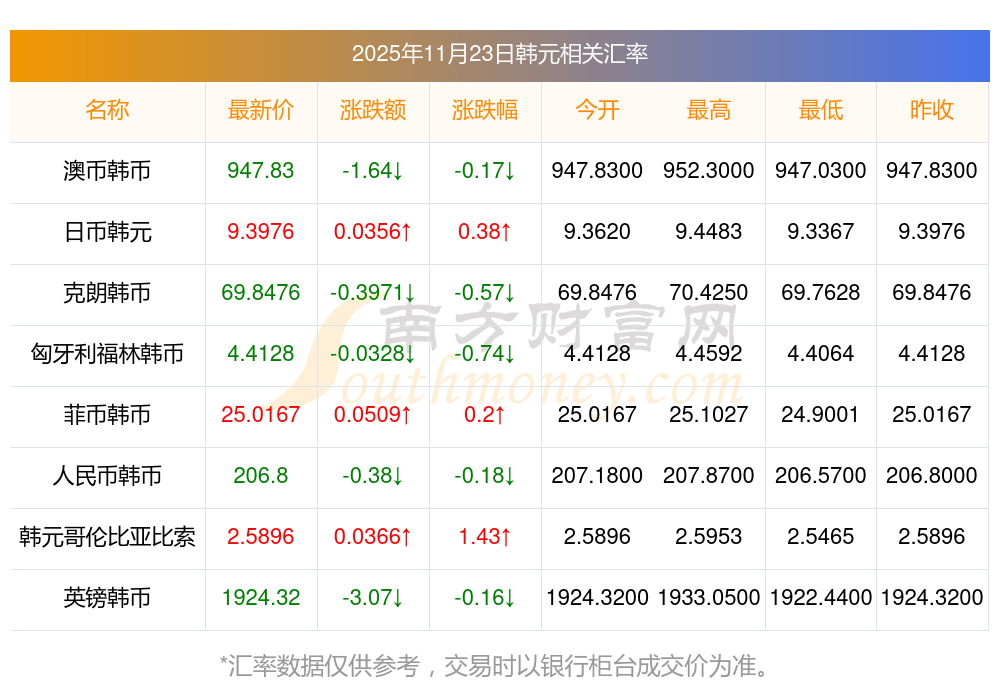The image size is (1000, 697).
Task: Click latest price 947.83 for 澳币韩币
Action: (x=261, y=171)
